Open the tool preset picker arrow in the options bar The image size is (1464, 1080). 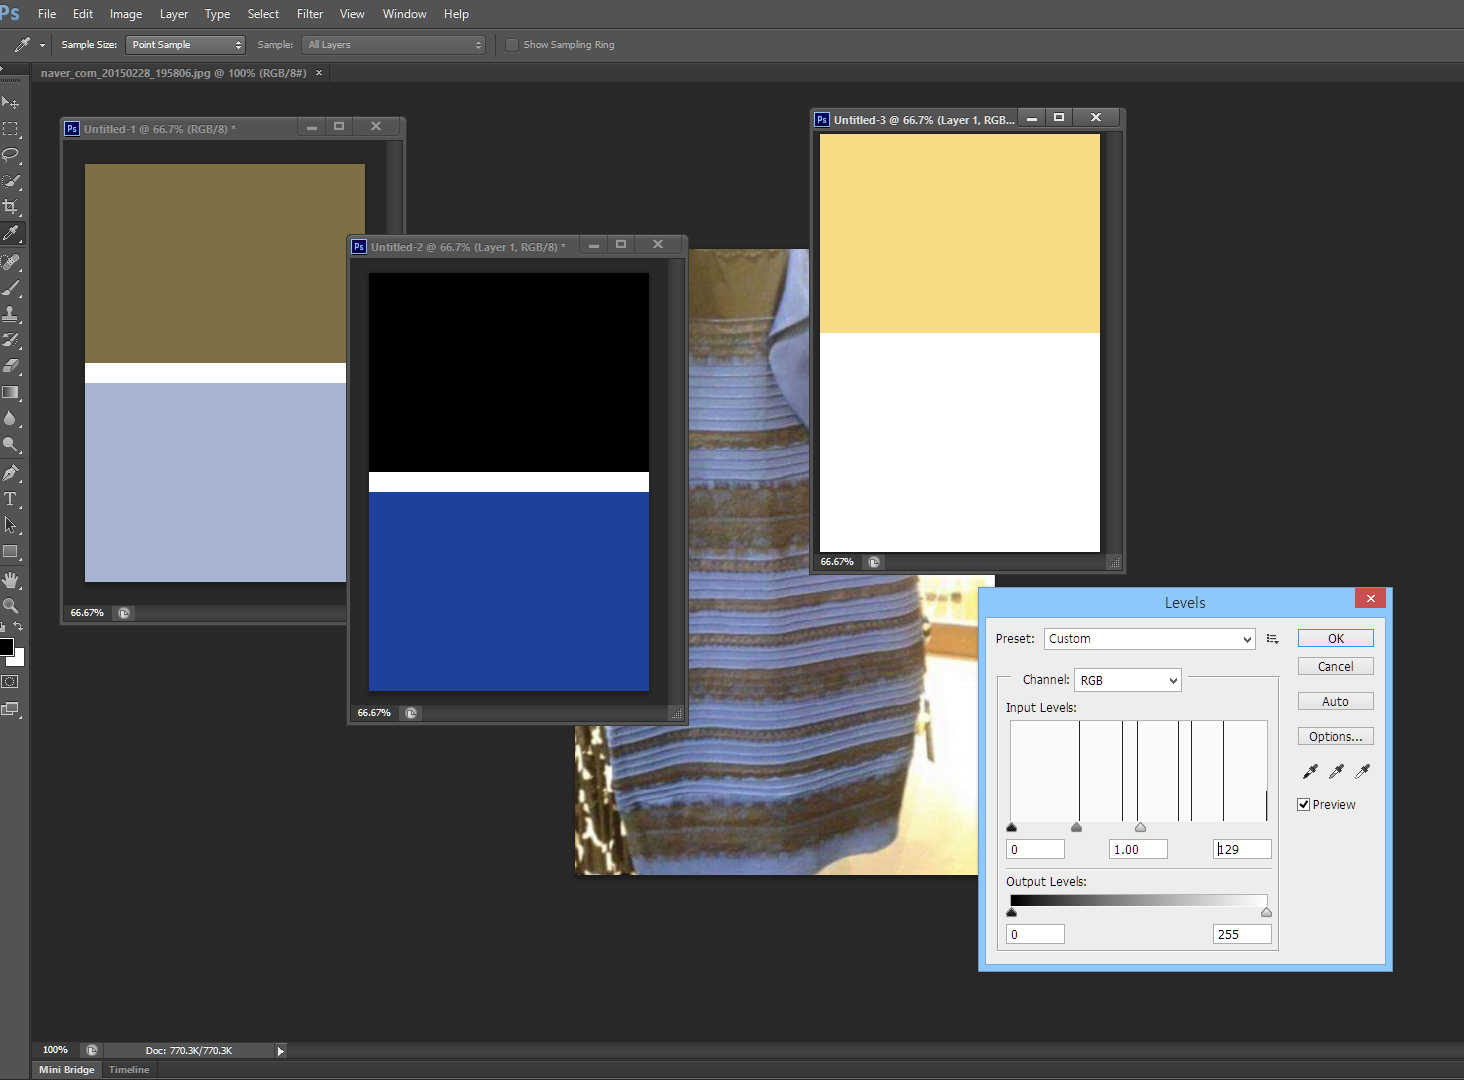pyautogui.click(x=42, y=45)
